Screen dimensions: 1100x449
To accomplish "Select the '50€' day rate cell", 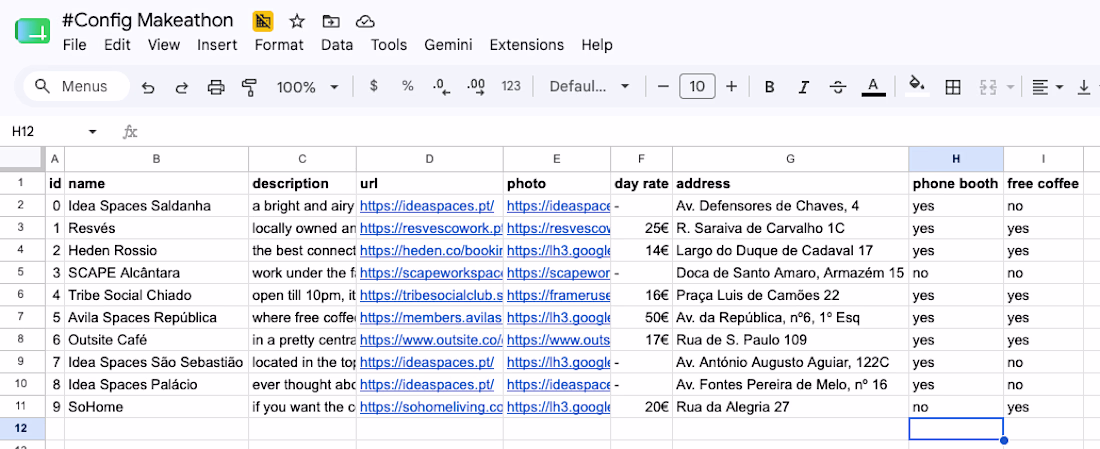I will 641,318.
